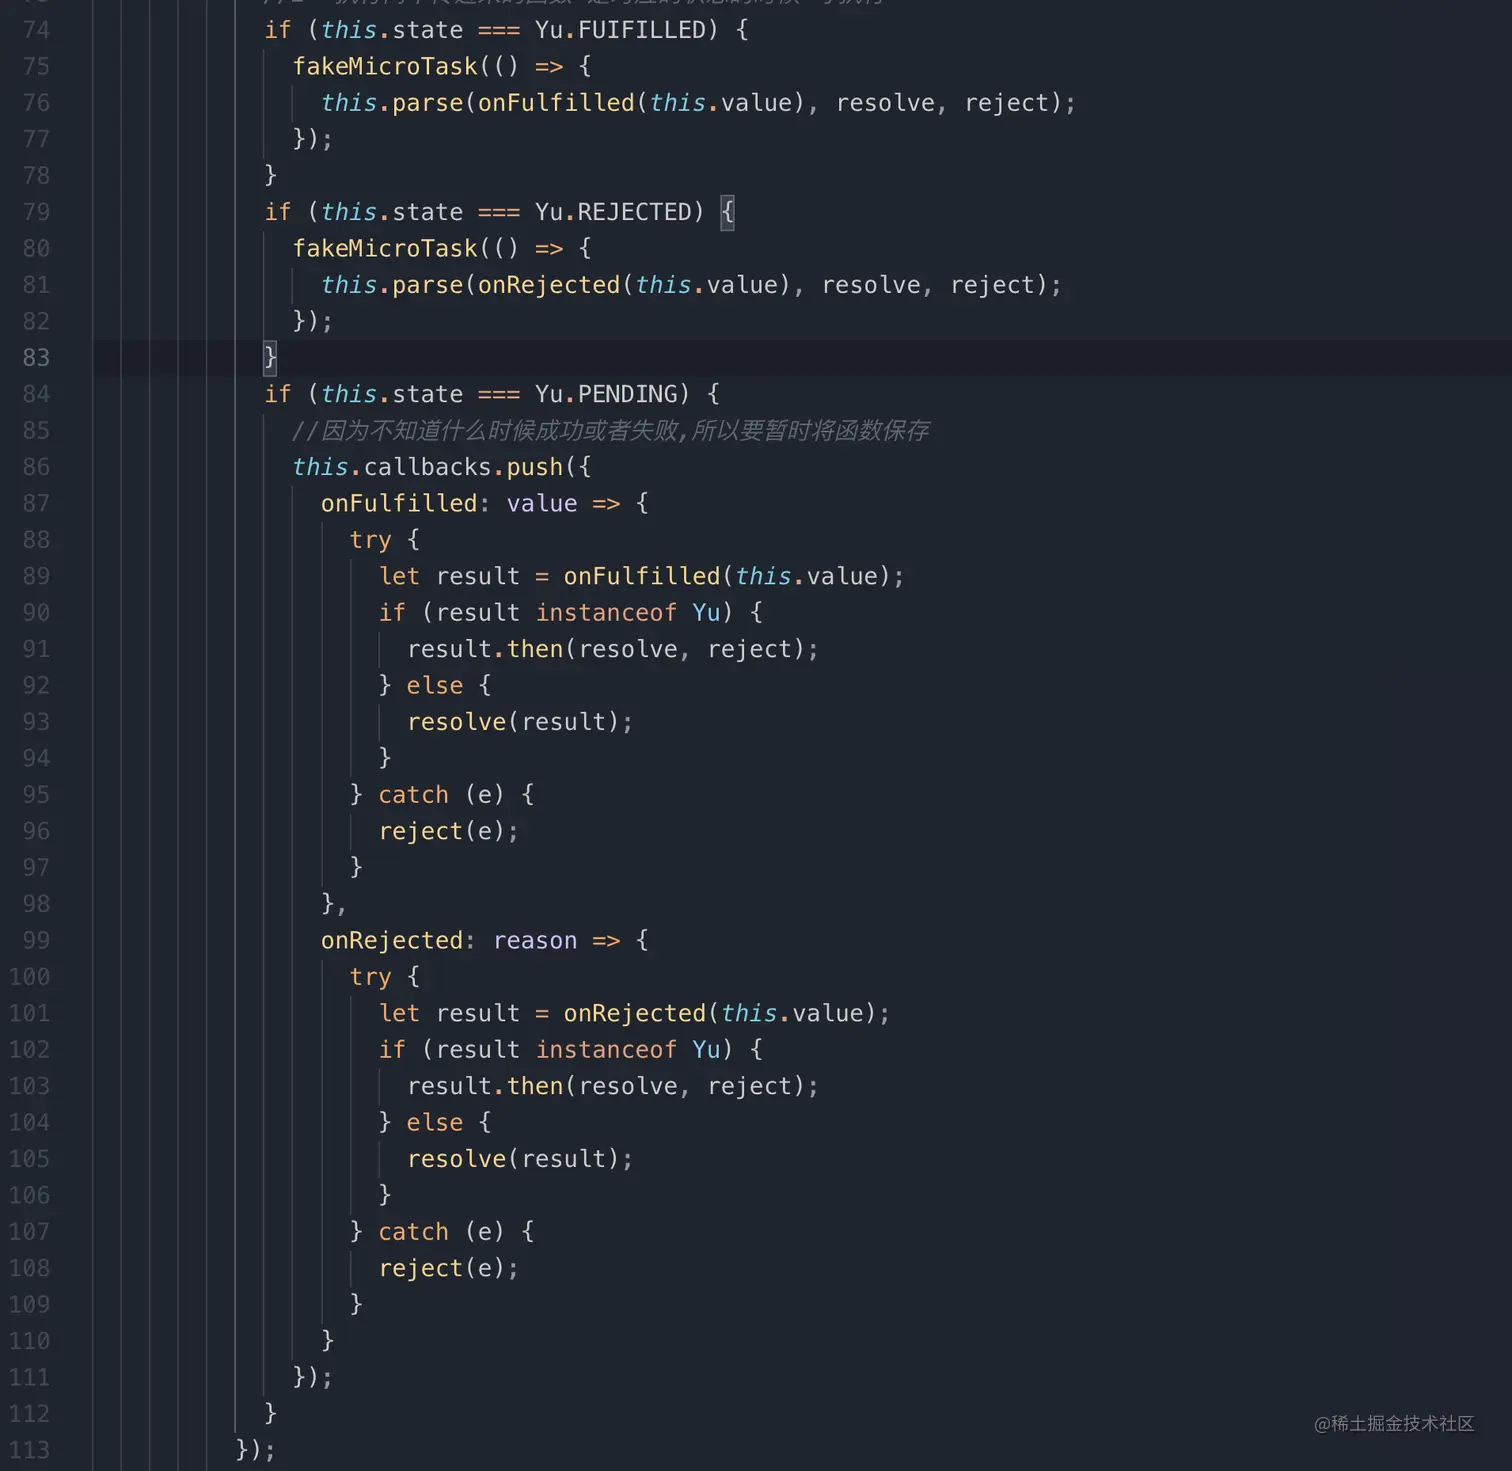Click the instanceof keyword on line 102
This screenshot has height=1471, width=1512.
pos(606,1050)
